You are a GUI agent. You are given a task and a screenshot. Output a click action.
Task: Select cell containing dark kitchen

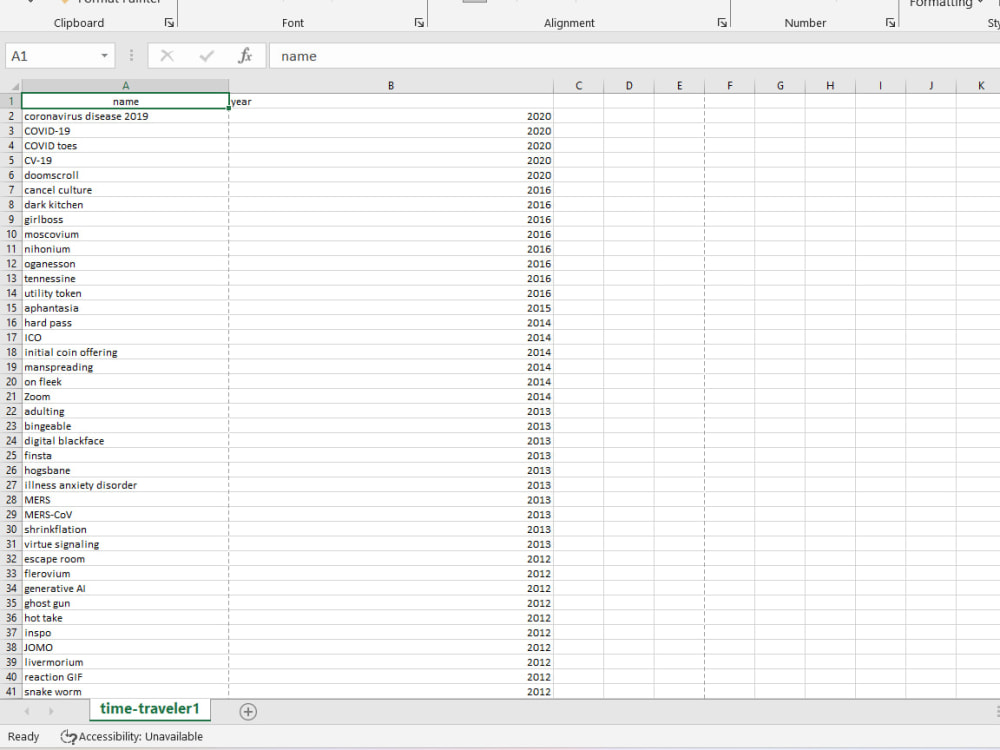pos(126,205)
